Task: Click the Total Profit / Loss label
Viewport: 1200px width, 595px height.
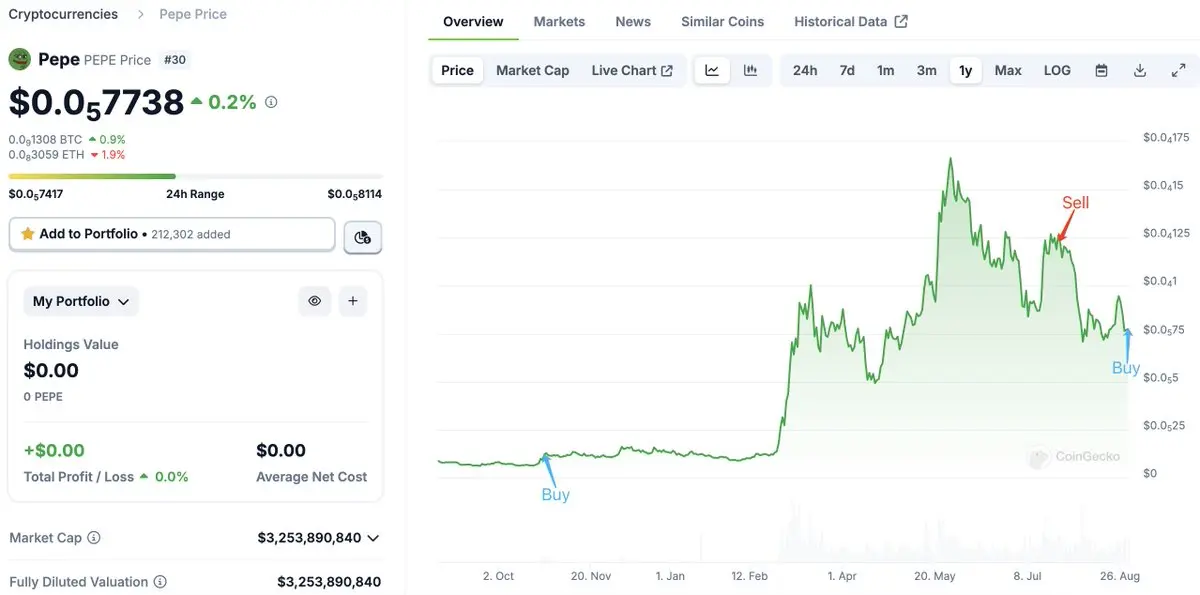Action: (x=79, y=477)
